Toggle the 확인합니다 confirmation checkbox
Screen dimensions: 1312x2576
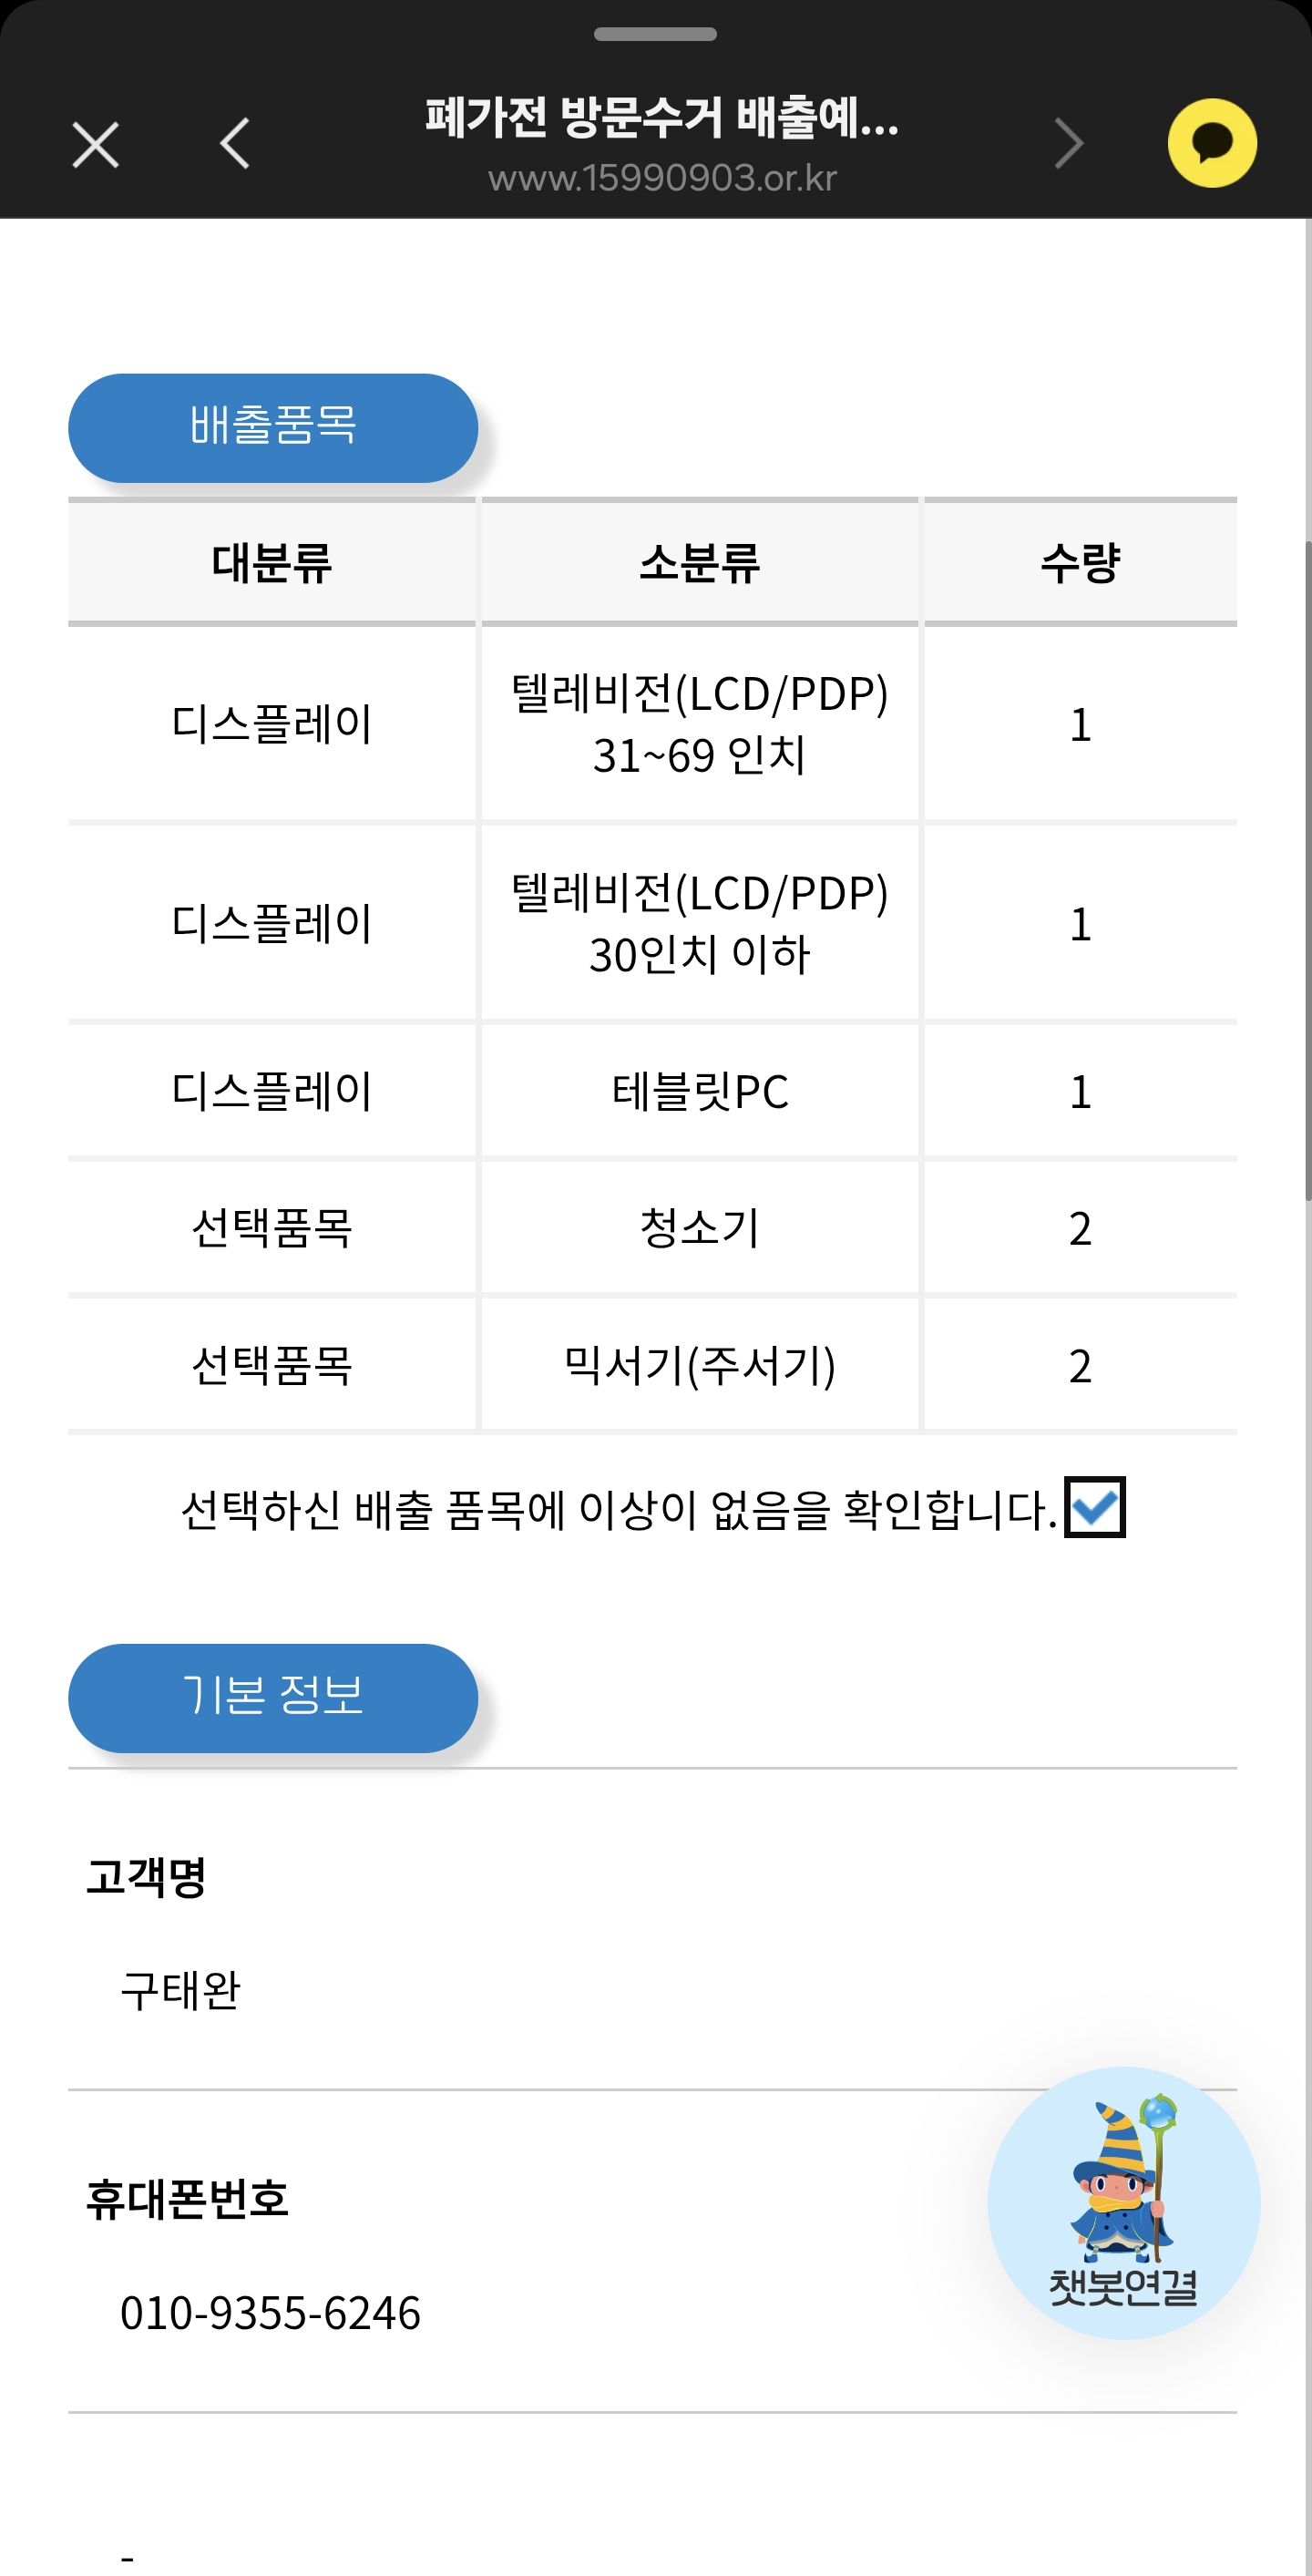point(1094,1507)
